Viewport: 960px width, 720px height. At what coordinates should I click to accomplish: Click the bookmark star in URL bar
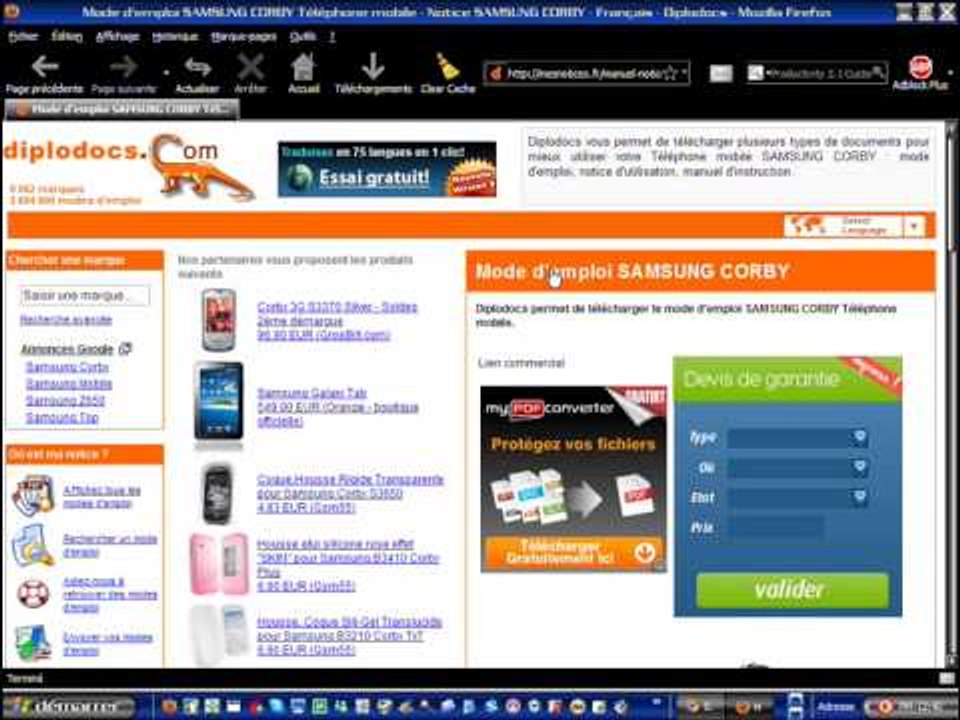[670, 73]
